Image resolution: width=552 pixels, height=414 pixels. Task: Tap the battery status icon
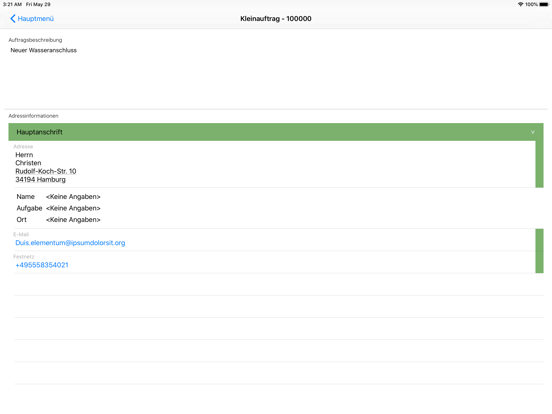544,4
